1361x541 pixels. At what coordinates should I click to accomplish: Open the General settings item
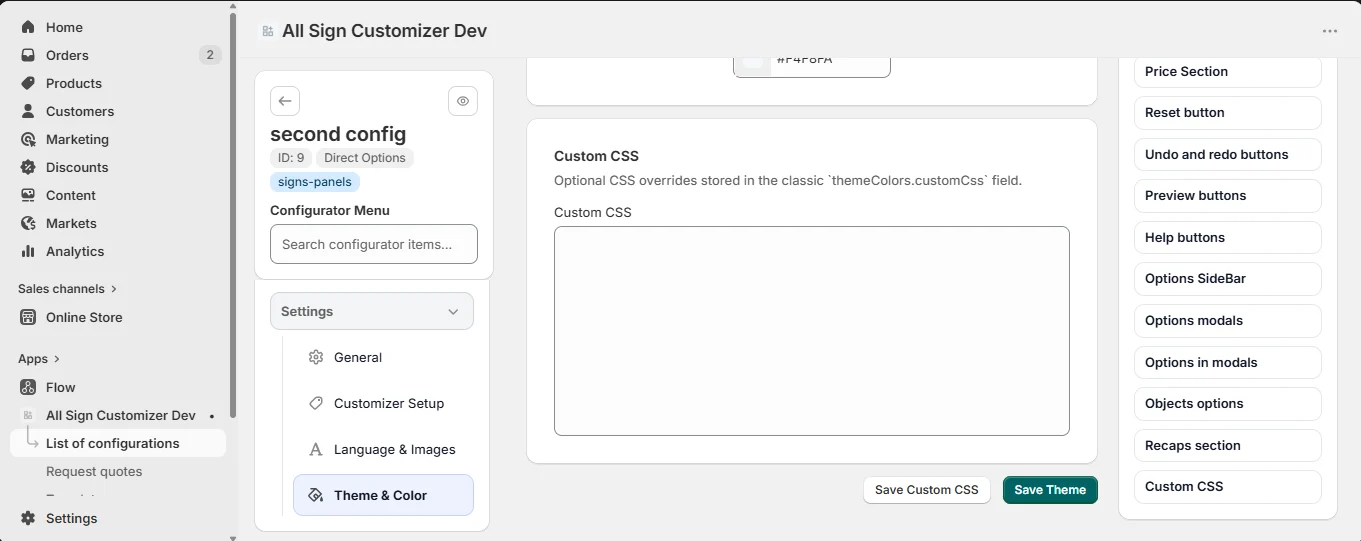[383, 357]
